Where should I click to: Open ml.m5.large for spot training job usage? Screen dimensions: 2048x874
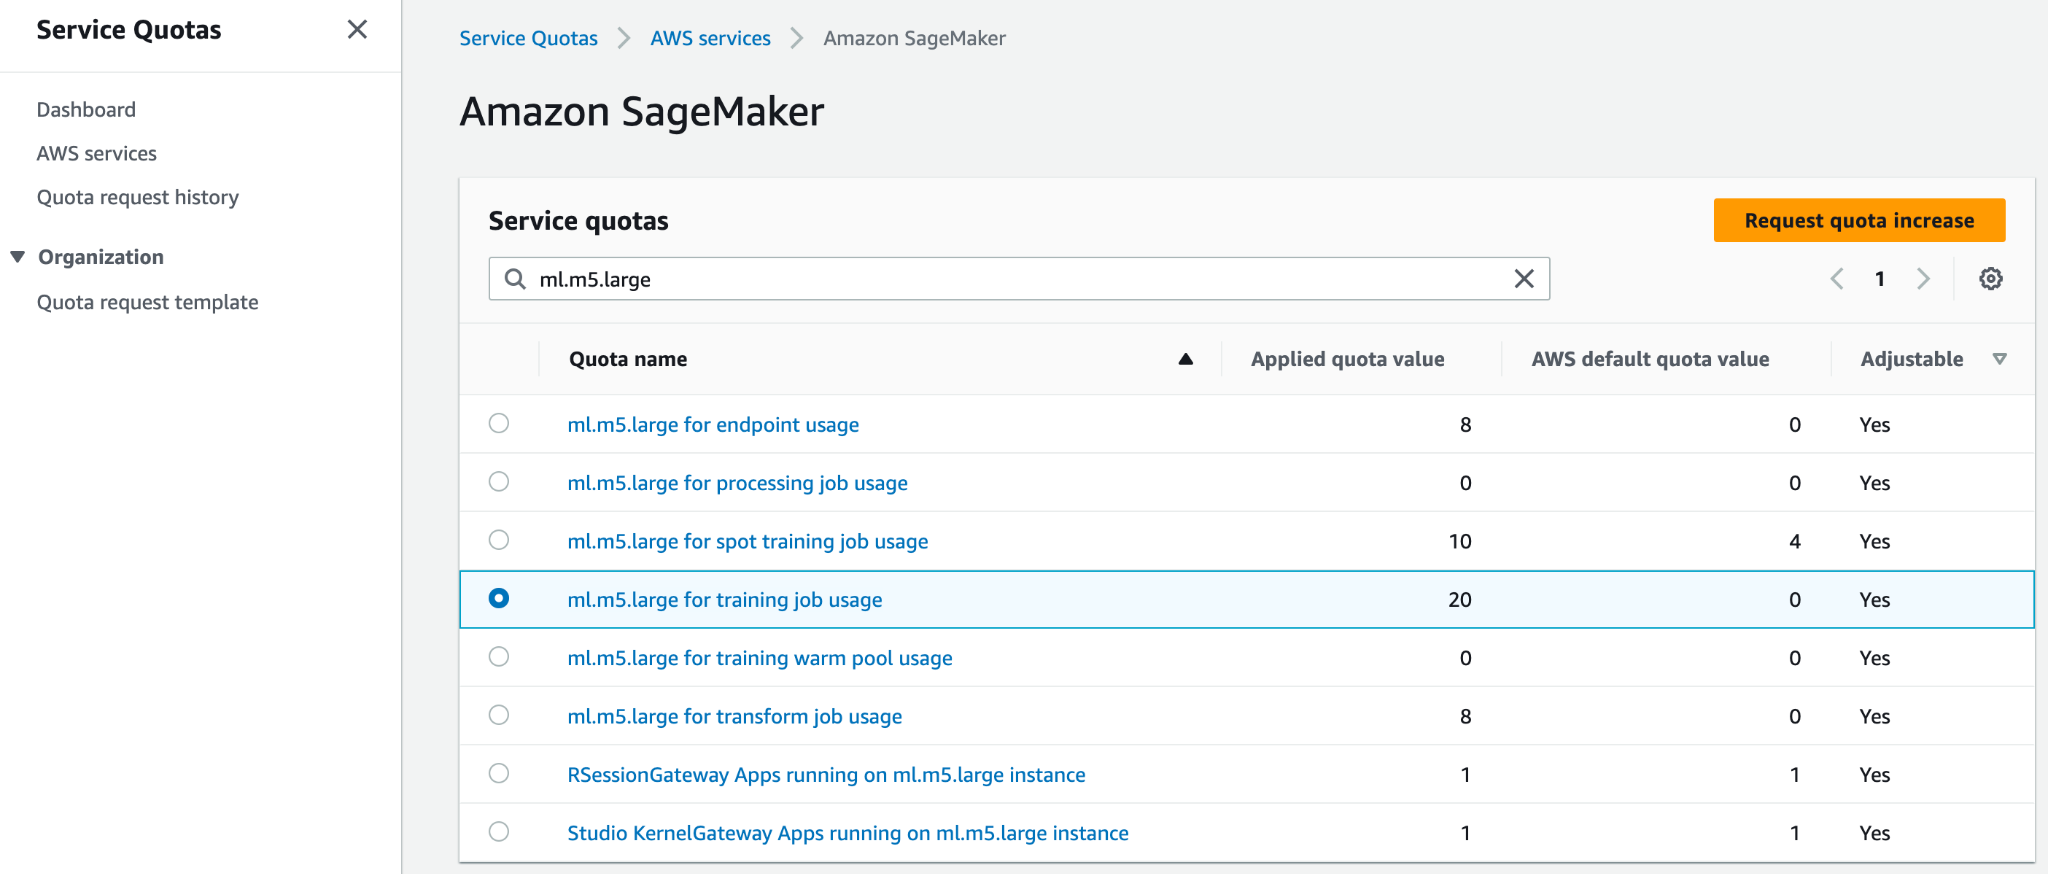point(747,541)
